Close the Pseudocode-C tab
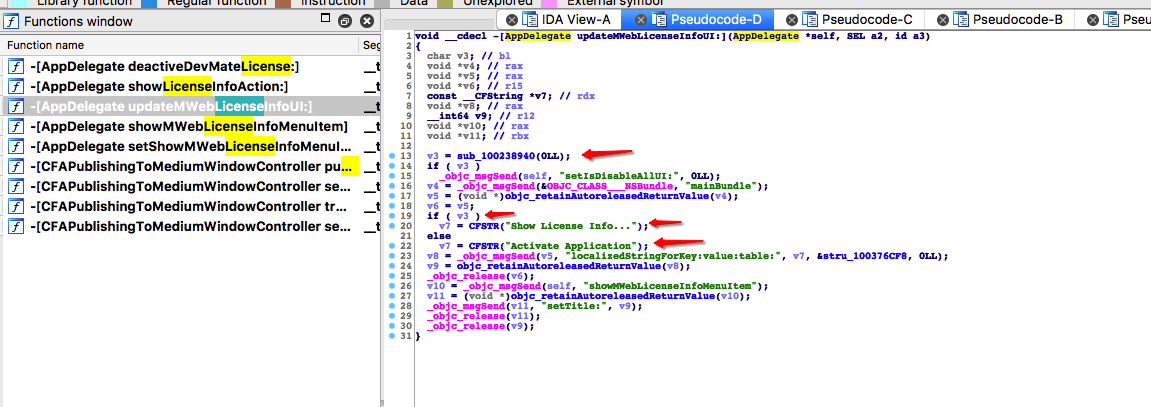The height and width of the screenshot is (407, 1151). click(792, 19)
